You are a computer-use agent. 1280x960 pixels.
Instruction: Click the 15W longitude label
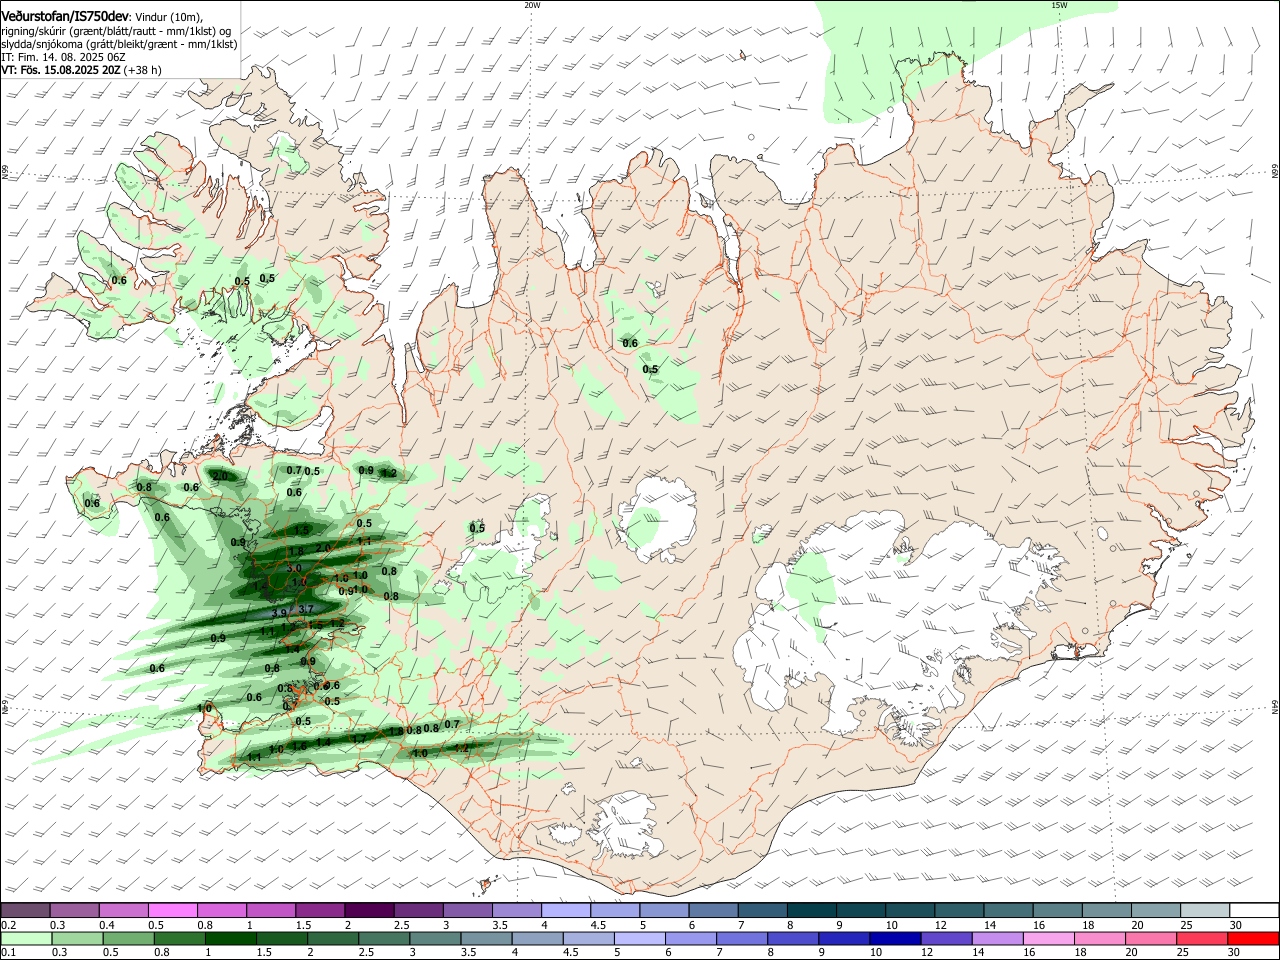[1059, 5]
